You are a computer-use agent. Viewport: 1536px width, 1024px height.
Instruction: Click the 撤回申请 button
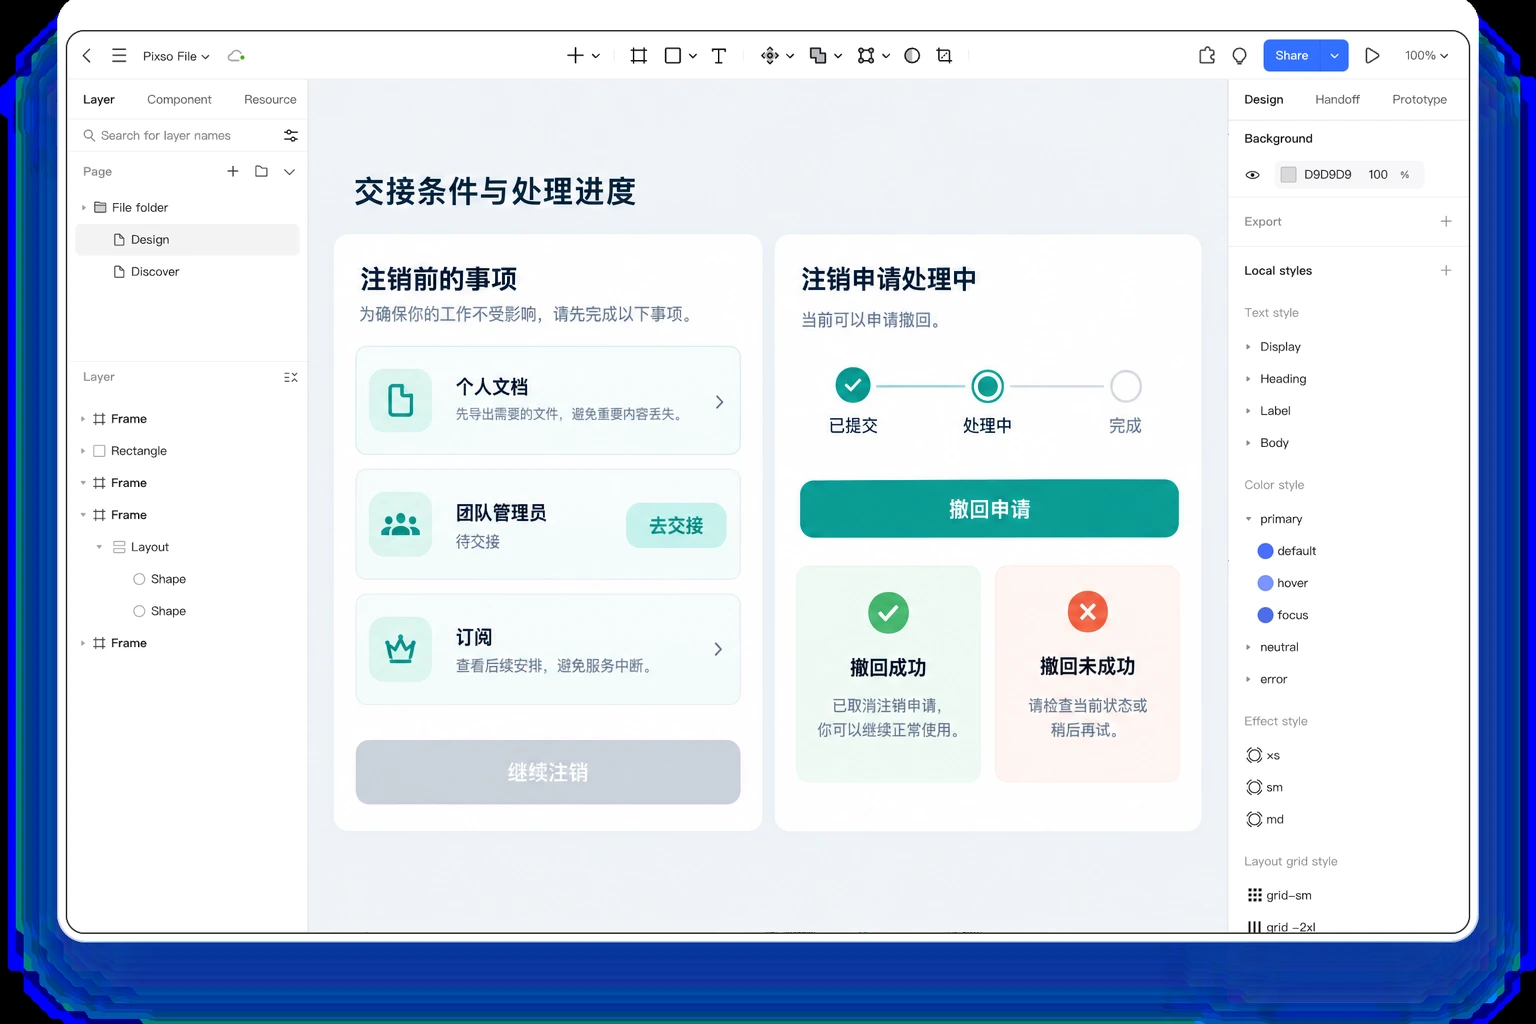pyautogui.click(x=989, y=508)
